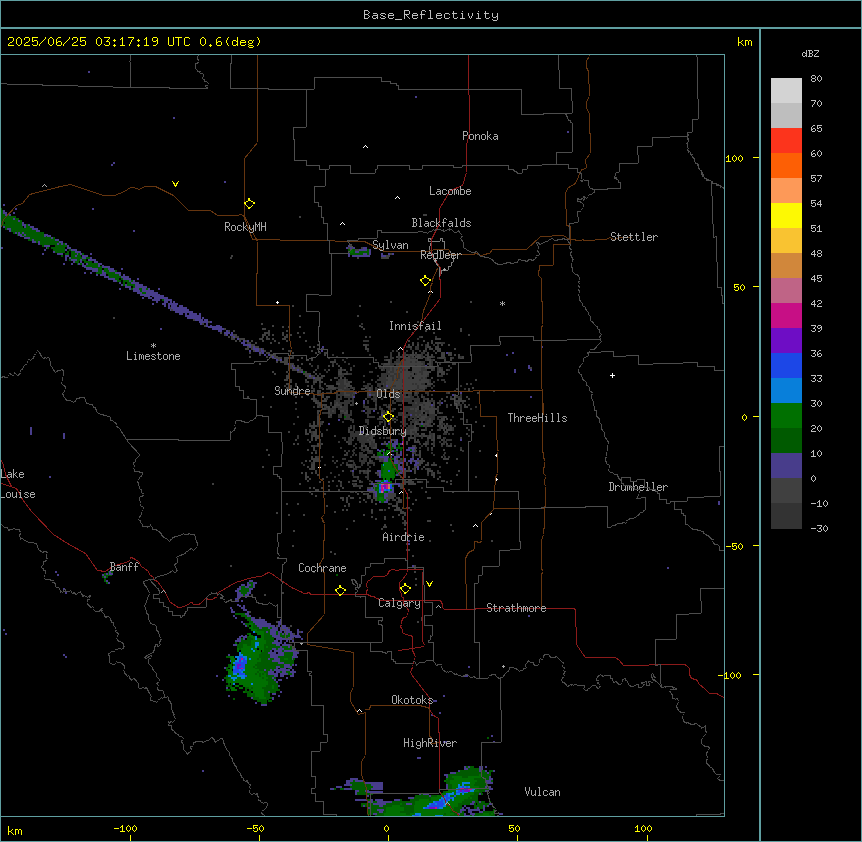The image size is (862, 842).
Task: Select the lightest gray 70-80 dBZ legend band
Action: 786,91
